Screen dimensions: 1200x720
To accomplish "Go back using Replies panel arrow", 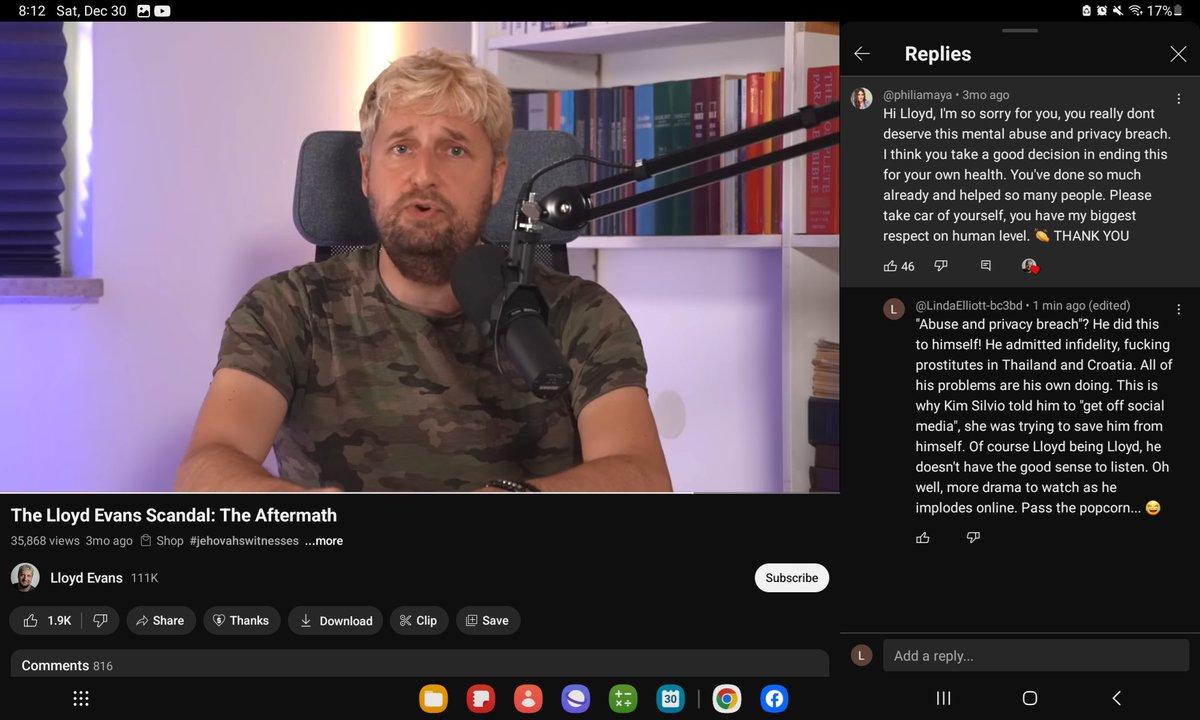I will coord(862,54).
